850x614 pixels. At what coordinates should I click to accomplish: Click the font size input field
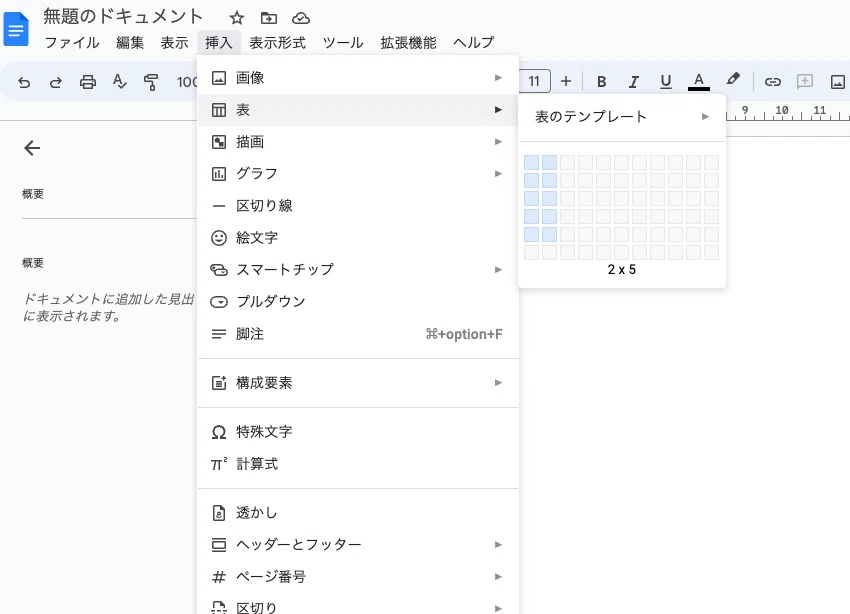535,81
